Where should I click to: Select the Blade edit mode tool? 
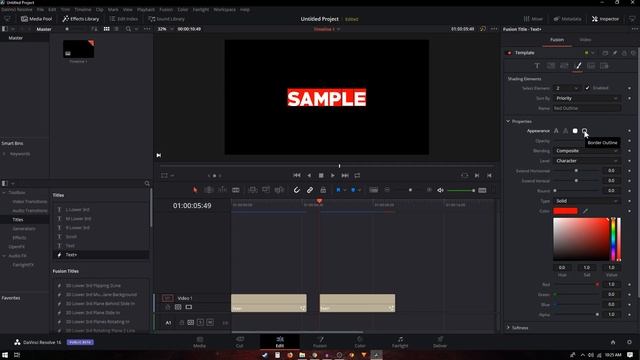(236, 190)
